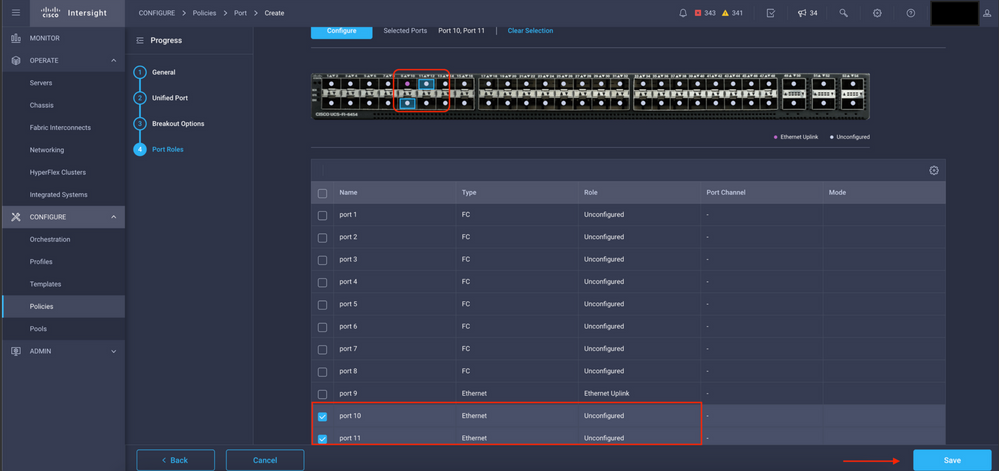This screenshot has width=999, height=471.
Task: Click the Cancel button
Action: coord(265,460)
